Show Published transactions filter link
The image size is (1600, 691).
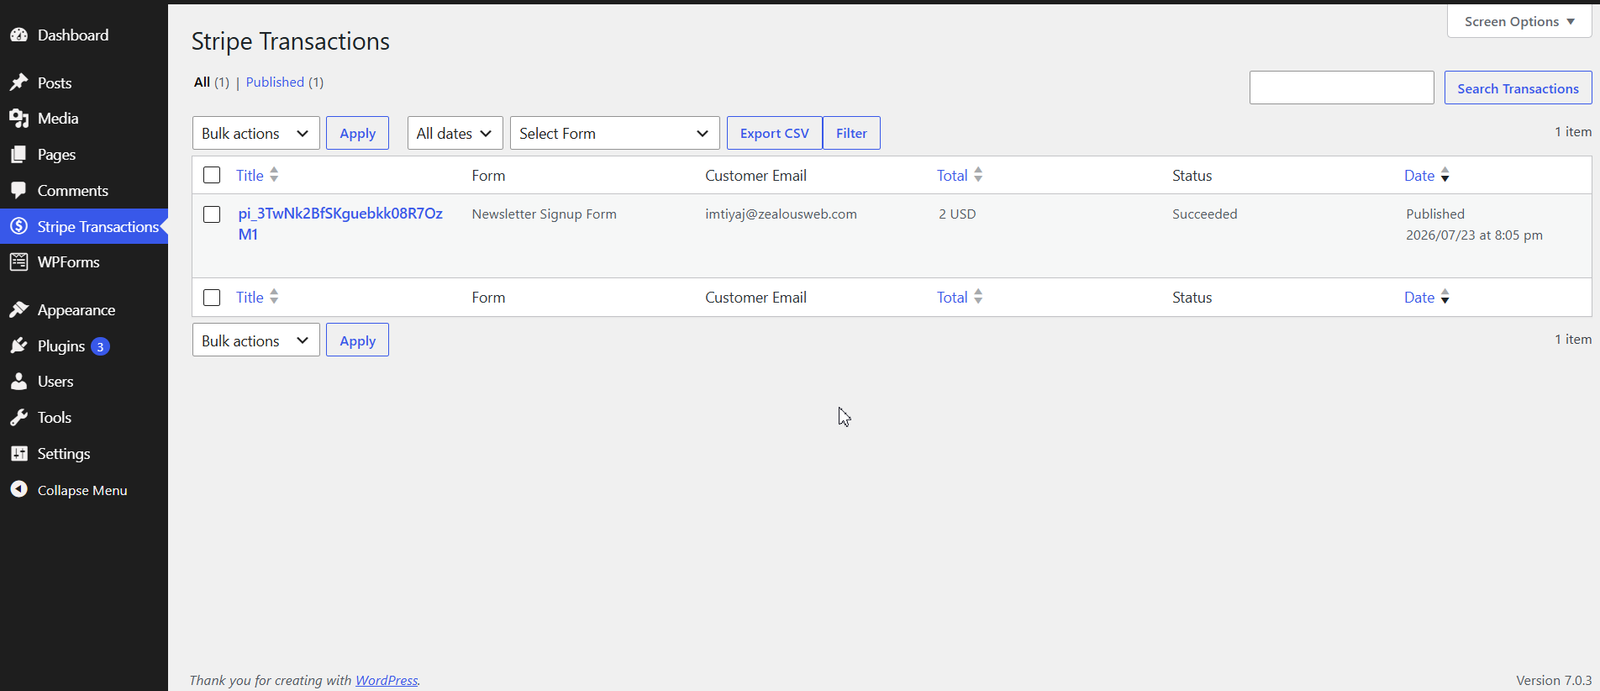tap(275, 82)
